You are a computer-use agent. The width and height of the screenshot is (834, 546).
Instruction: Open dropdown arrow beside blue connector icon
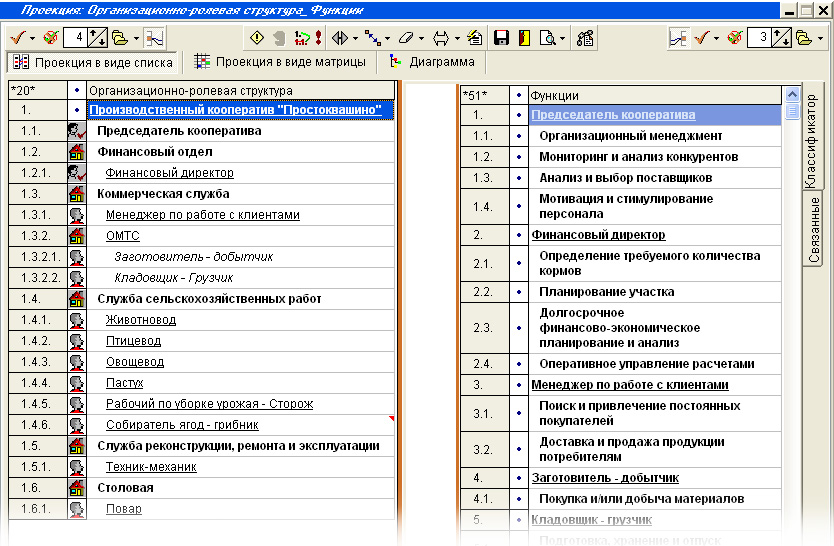click(387, 38)
